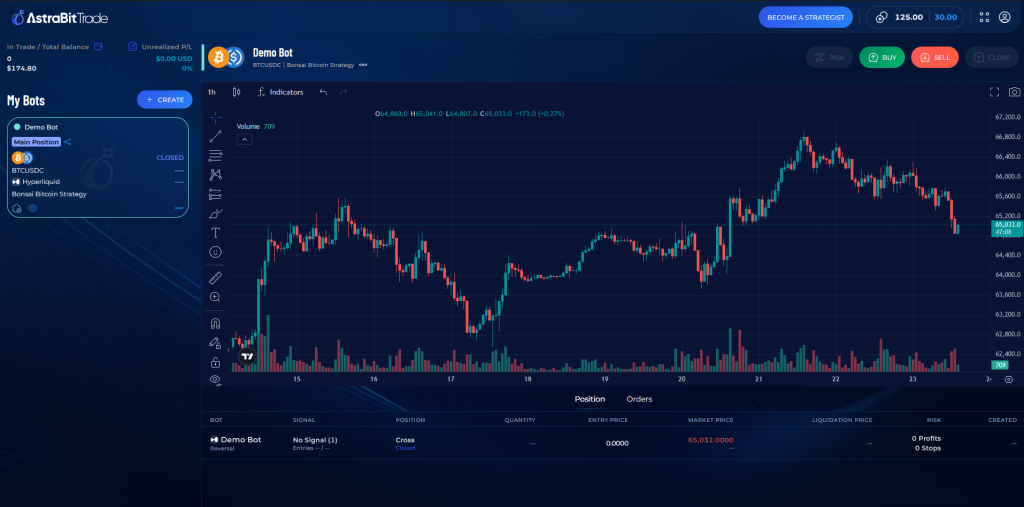Click the CREATE bot button

pyautogui.click(x=165, y=99)
